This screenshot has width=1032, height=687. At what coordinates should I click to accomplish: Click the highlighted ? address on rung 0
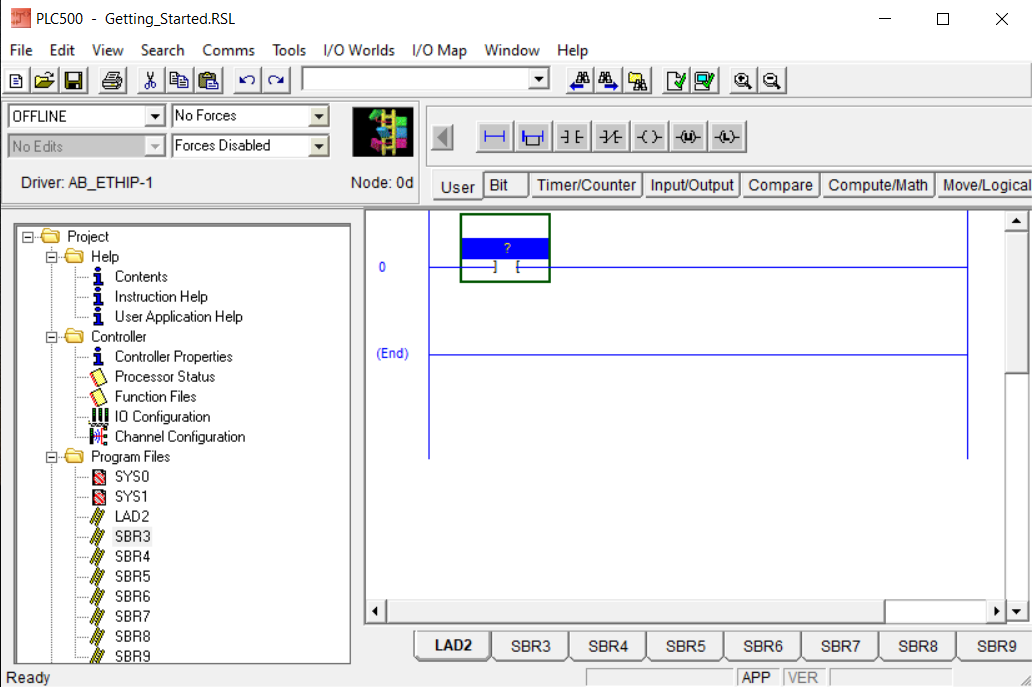tap(505, 248)
